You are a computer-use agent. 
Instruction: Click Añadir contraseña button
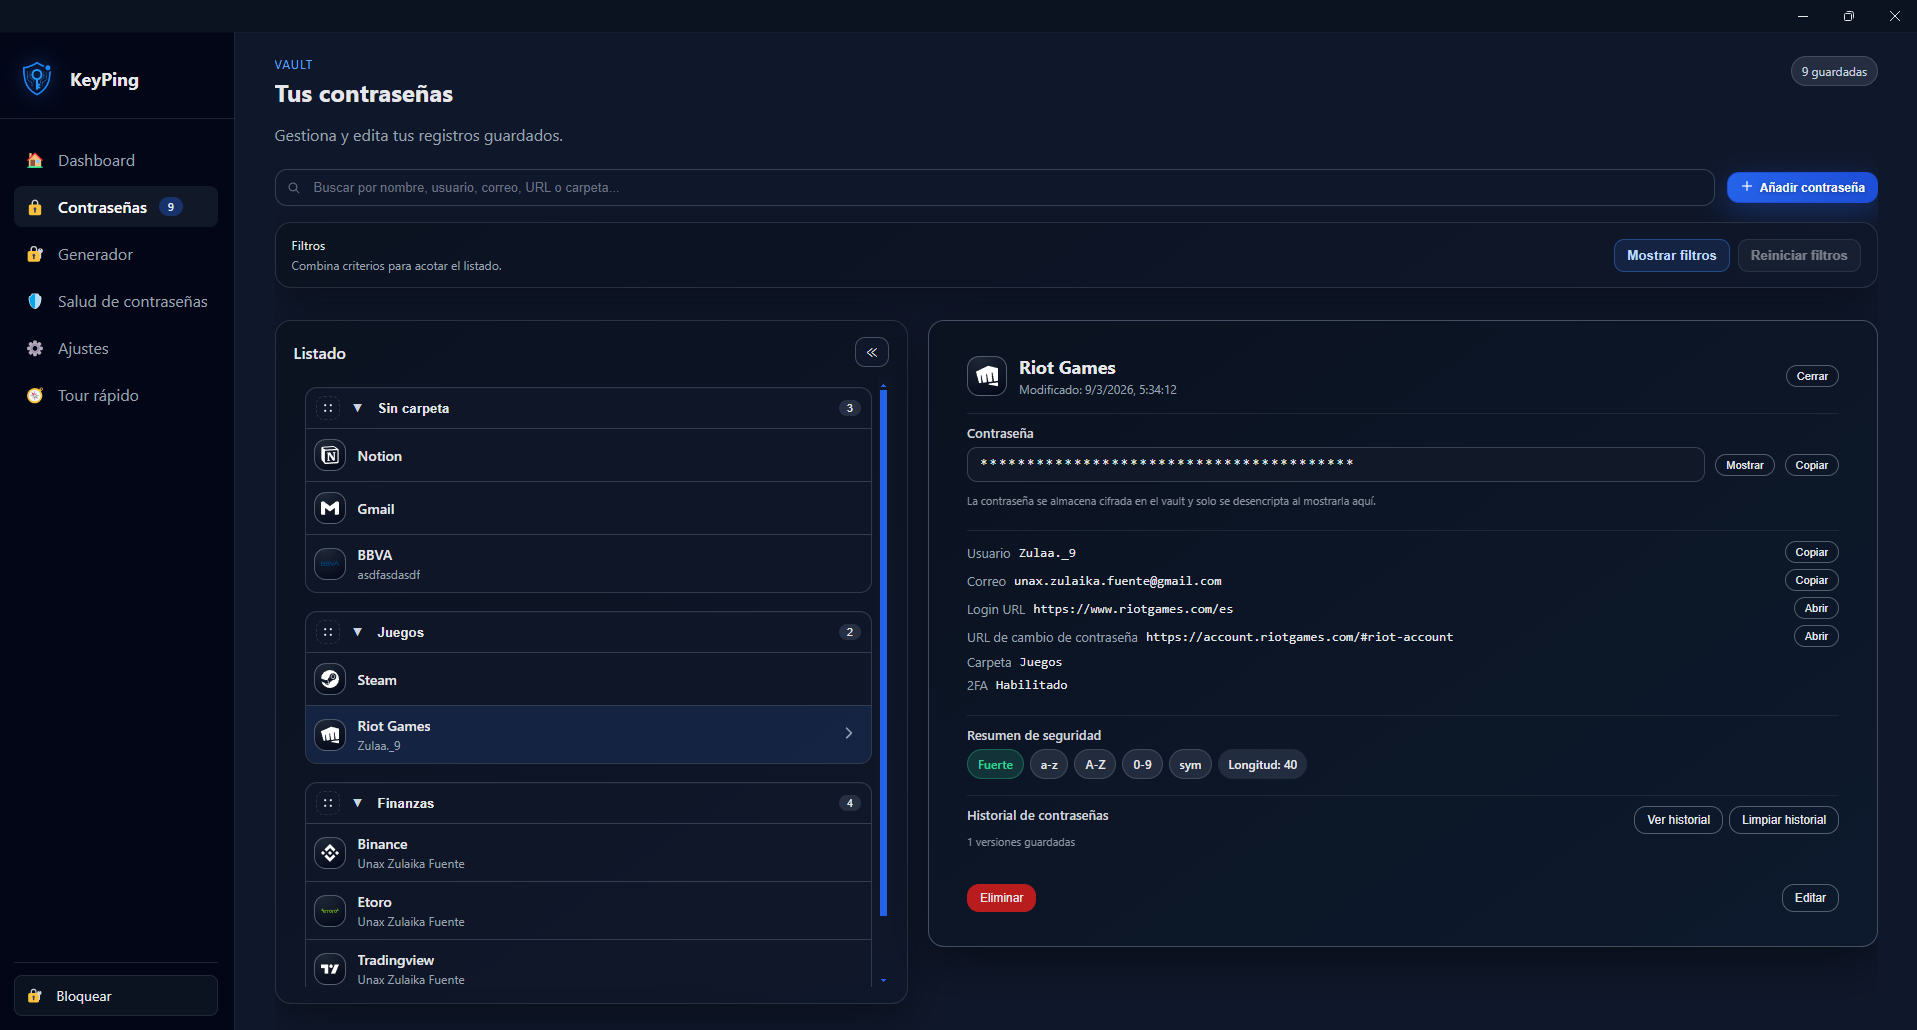tap(1801, 187)
